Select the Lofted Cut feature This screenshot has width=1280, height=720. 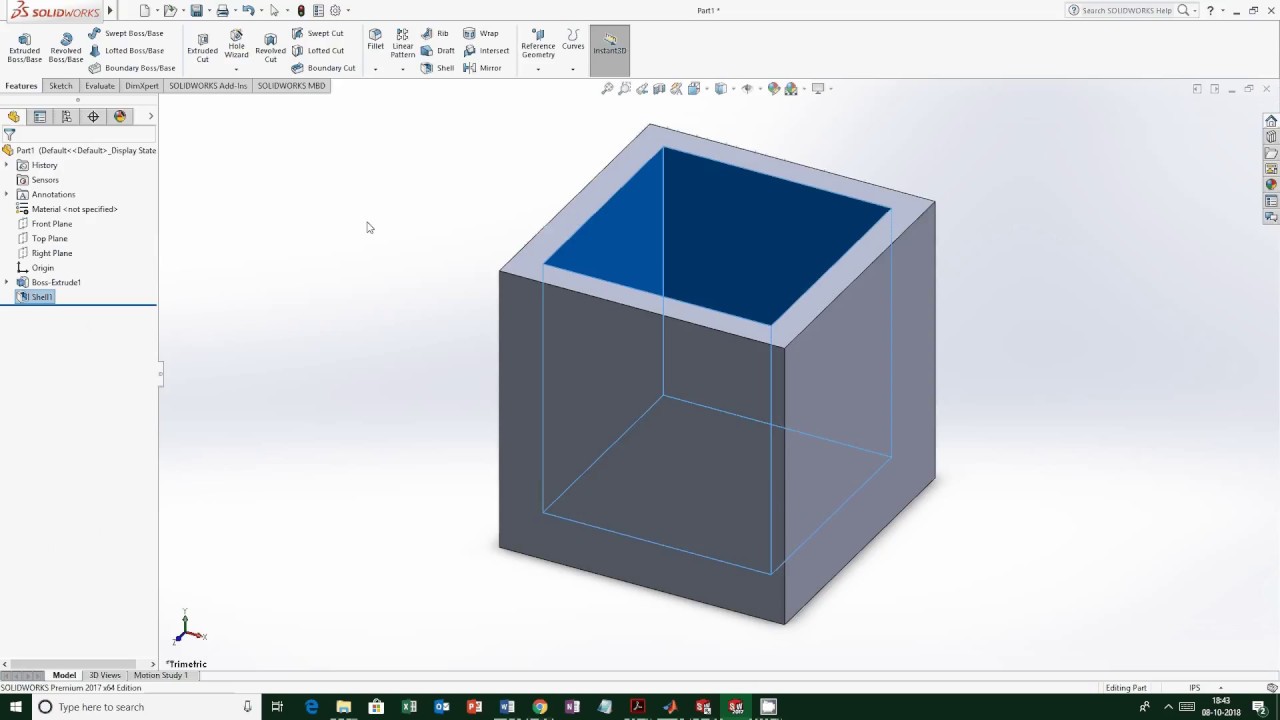(x=318, y=50)
